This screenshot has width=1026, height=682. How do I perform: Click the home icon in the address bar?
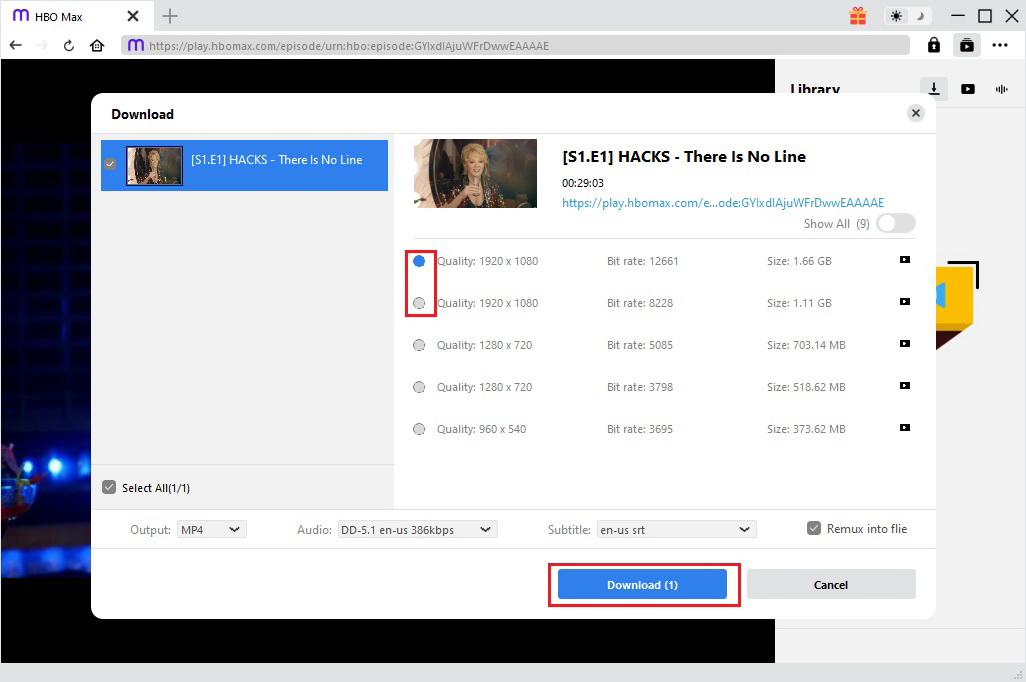(97, 46)
